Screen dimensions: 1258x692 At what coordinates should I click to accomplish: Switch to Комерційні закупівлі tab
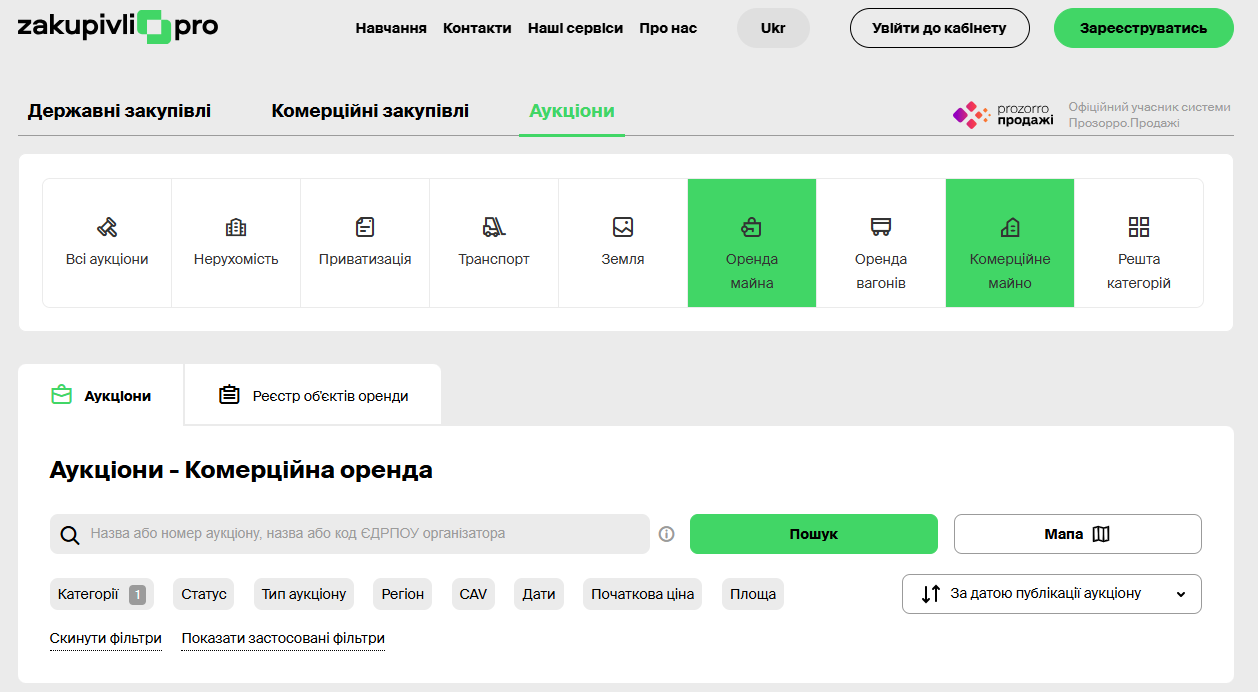370,111
